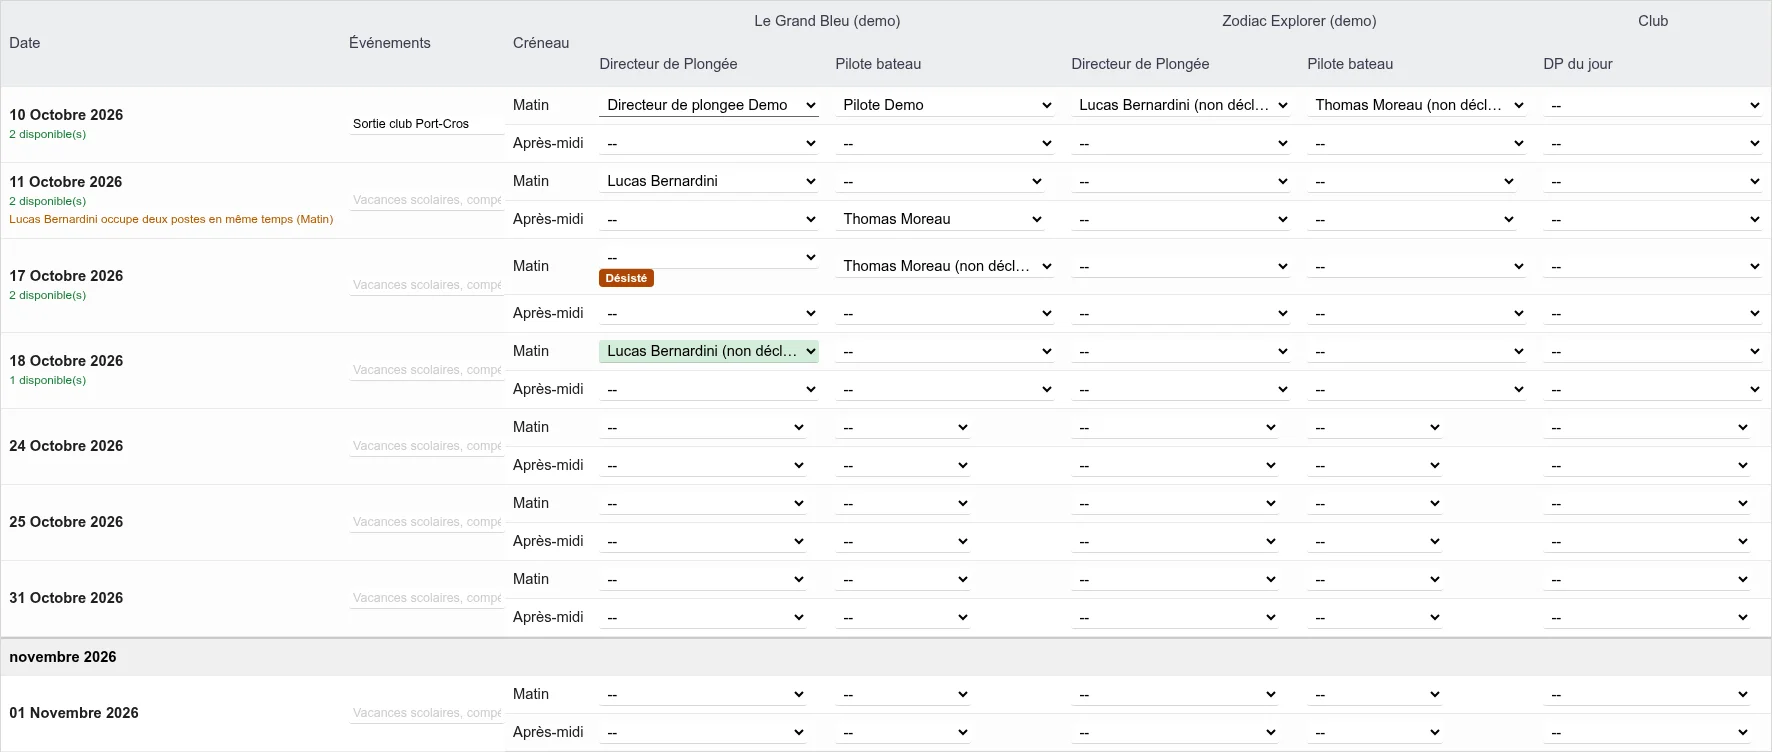Click the '17 Octobre 2026' date label
The height and width of the screenshot is (753, 1773).
point(66,276)
